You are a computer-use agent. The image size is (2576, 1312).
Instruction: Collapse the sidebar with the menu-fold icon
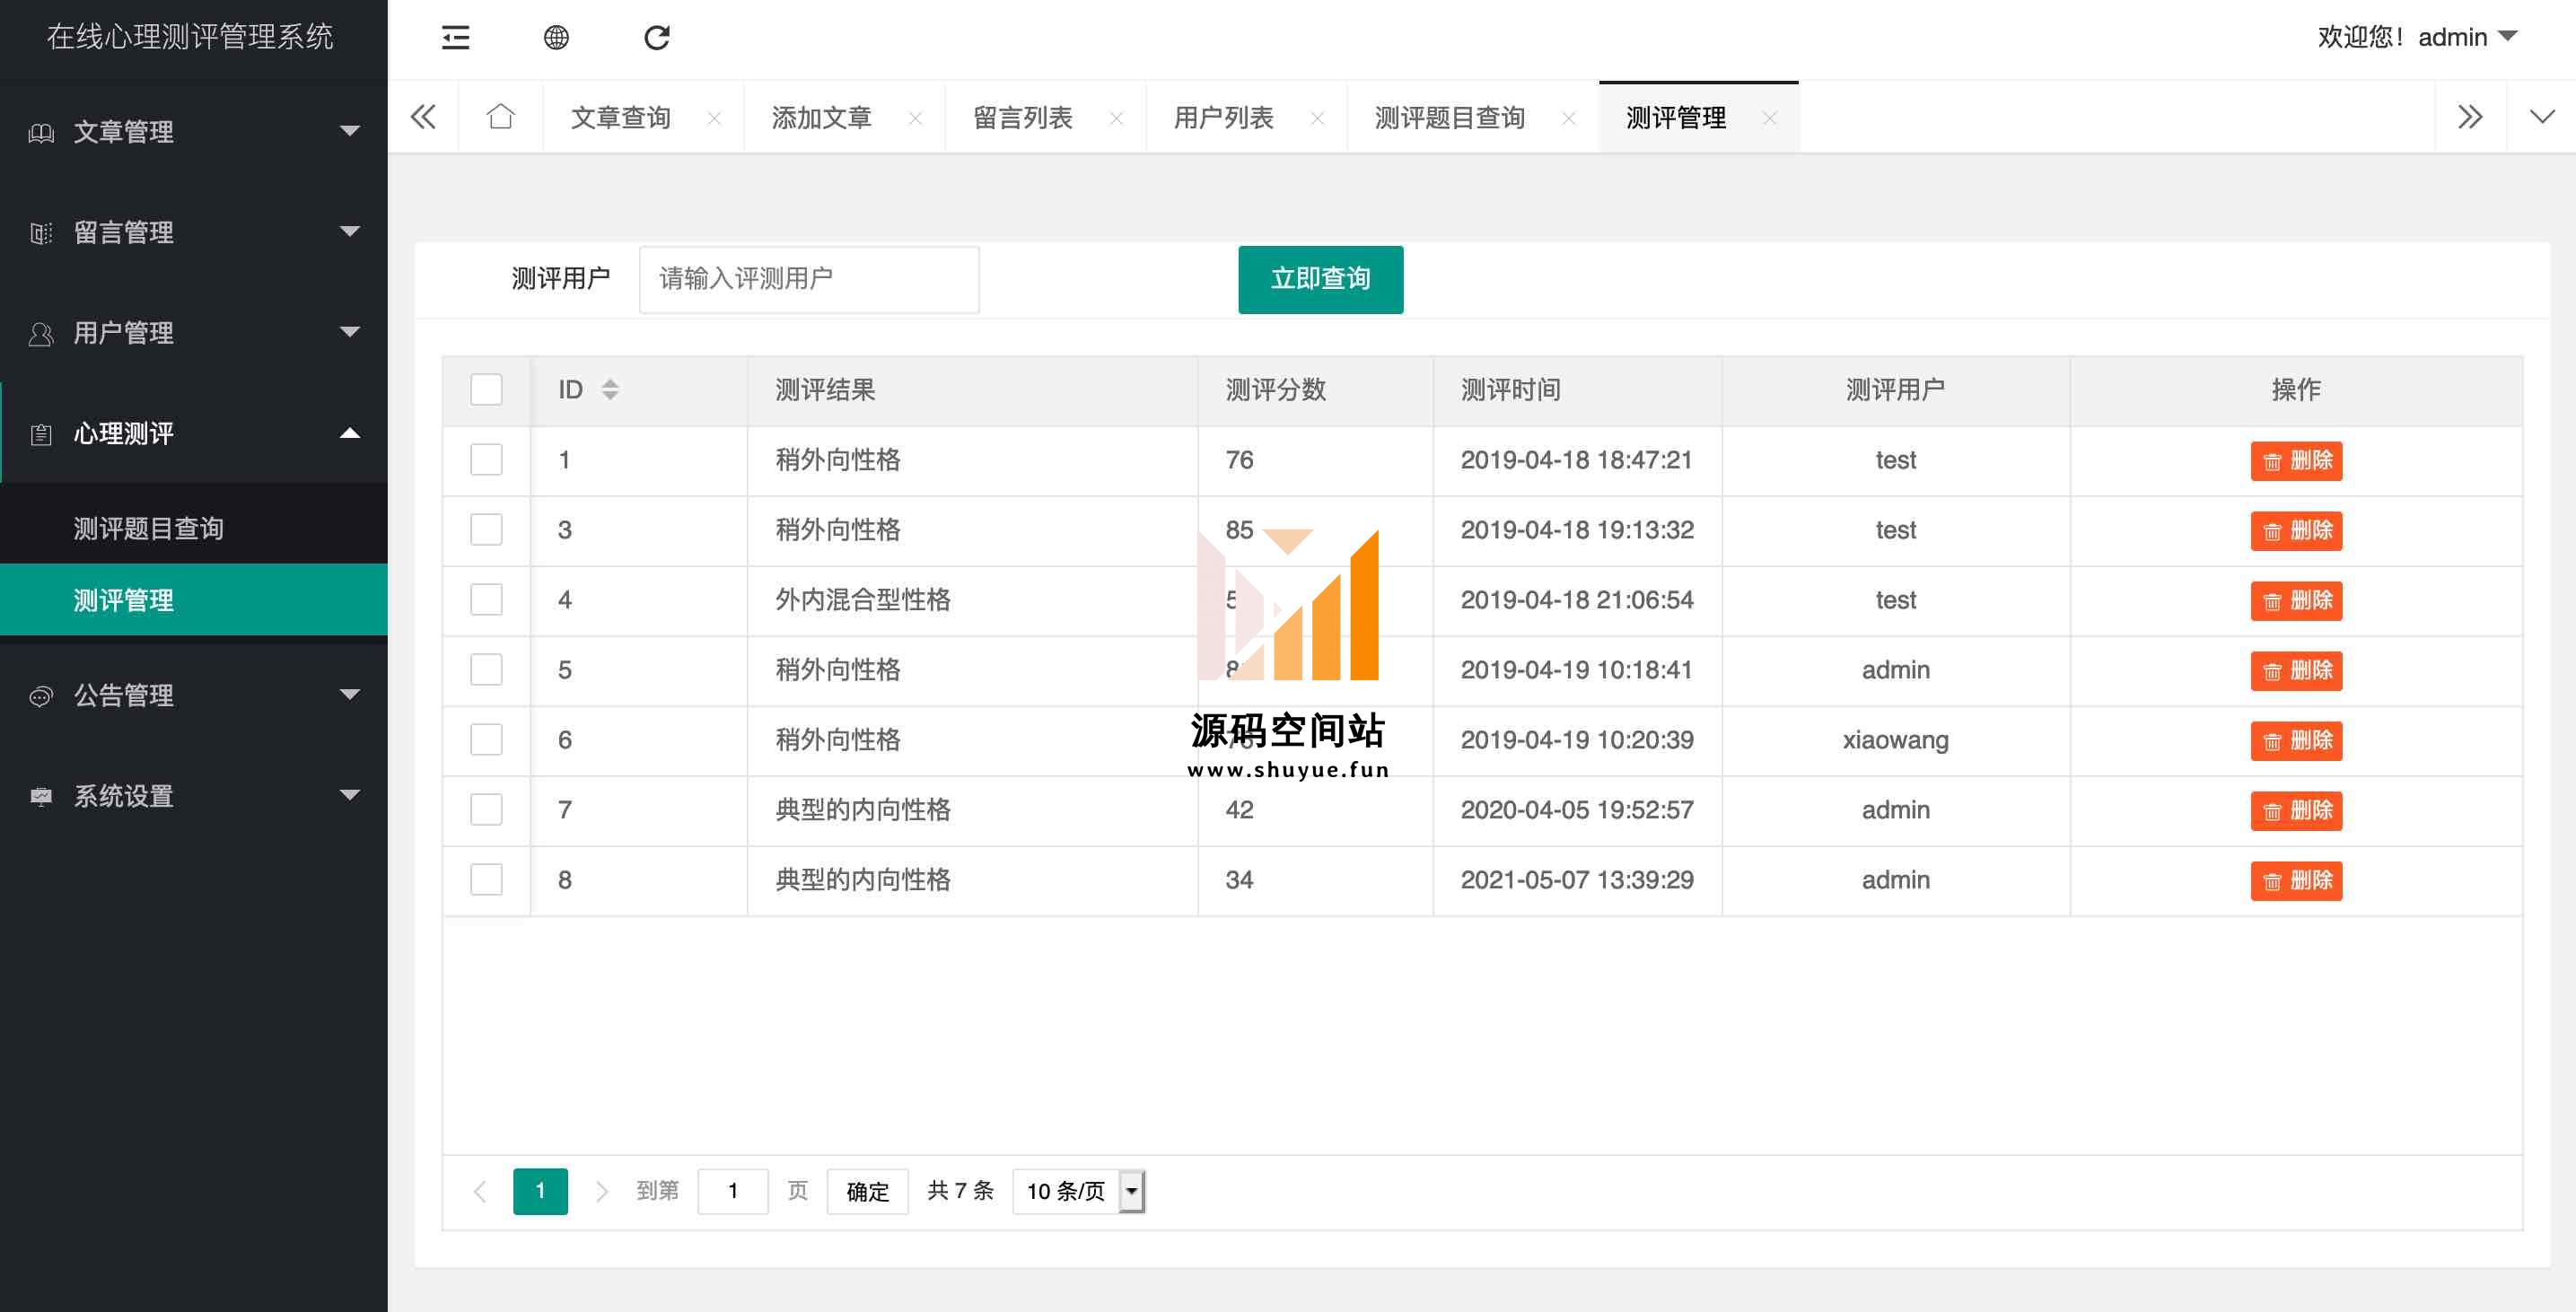pos(455,38)
